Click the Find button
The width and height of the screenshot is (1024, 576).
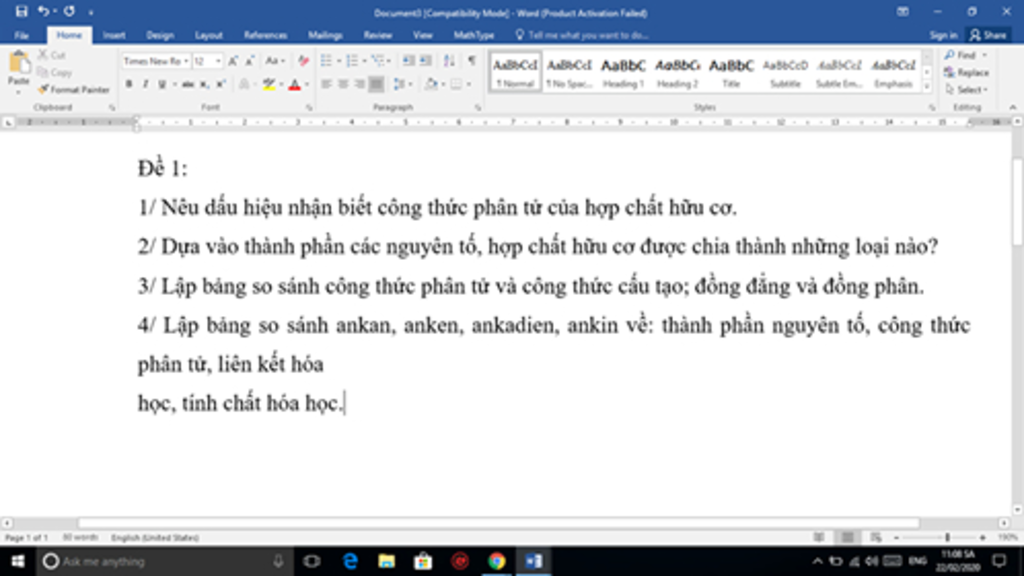coord(967,56)
